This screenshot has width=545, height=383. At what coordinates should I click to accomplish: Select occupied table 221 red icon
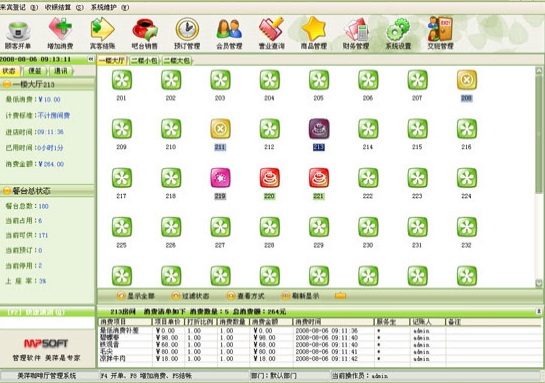[x=319, y=178]
